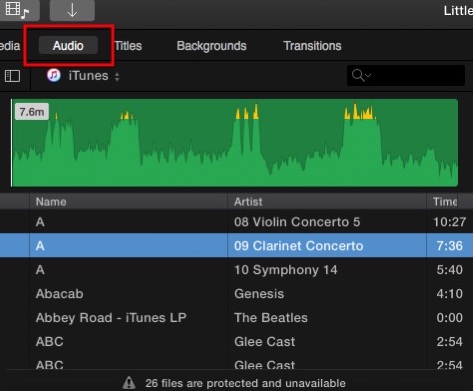The width and height of the screenshot is (473, 391).
Task: Open the iTunes source dropdown
Action: (x=94, y=76)
